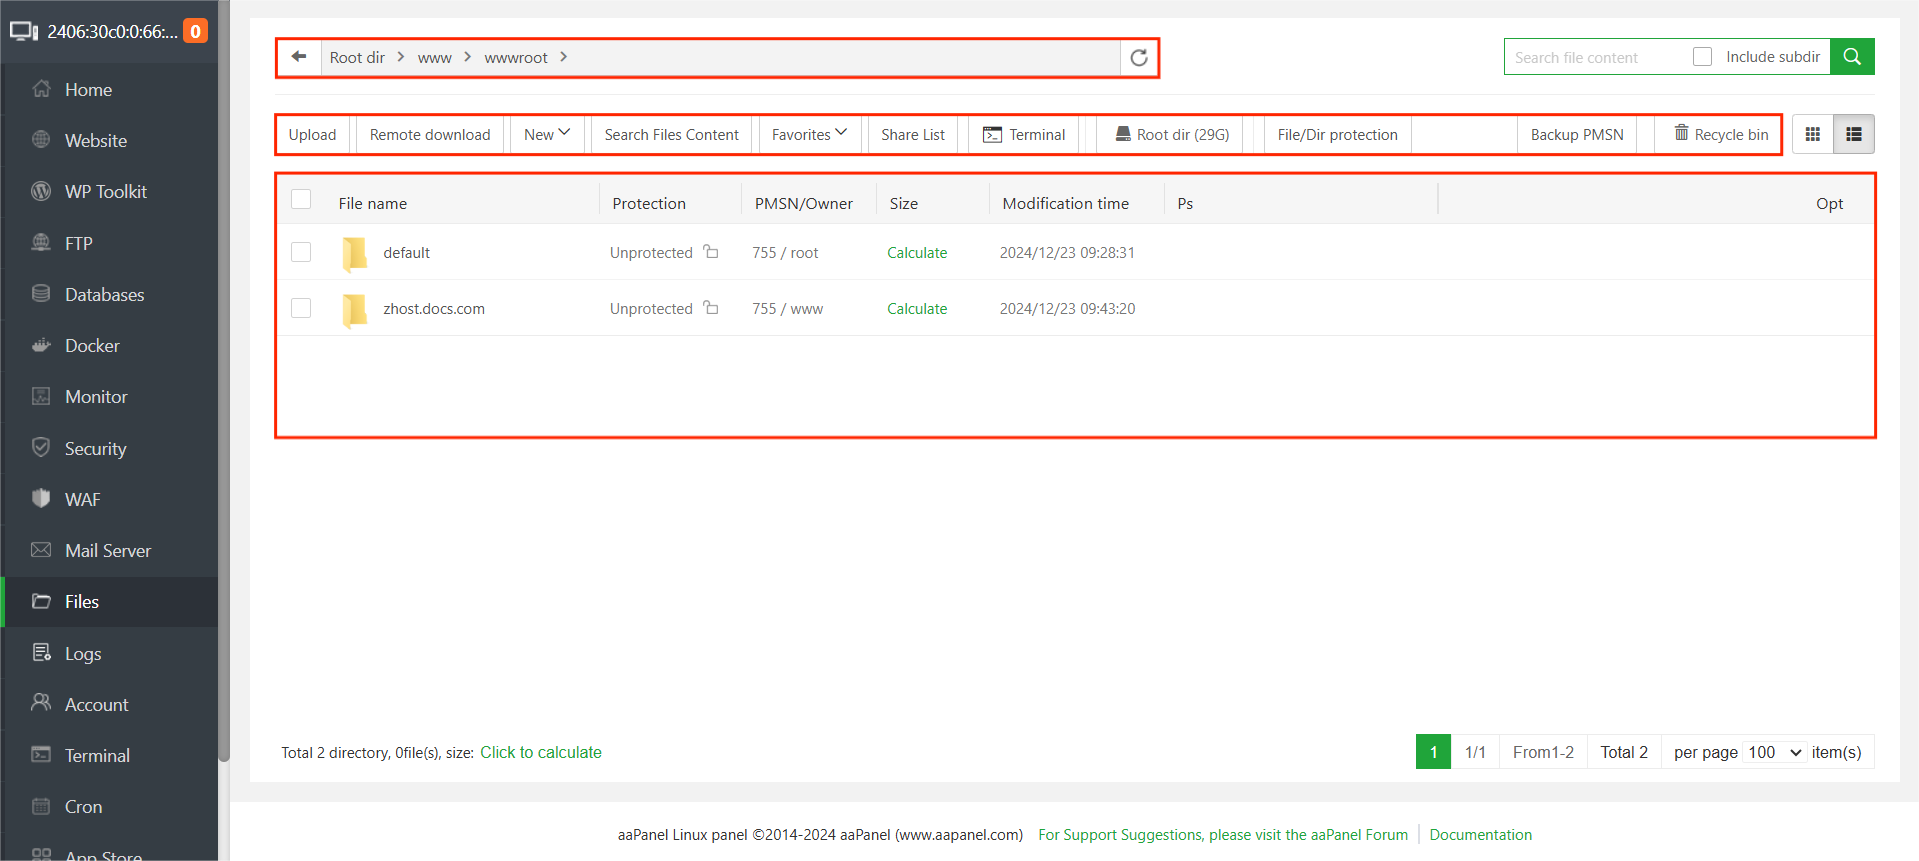Image resolution: width=1919 pixels, height=861 pixels.
Task: Focus the Search file content field
Action: tap(1595, 57)
